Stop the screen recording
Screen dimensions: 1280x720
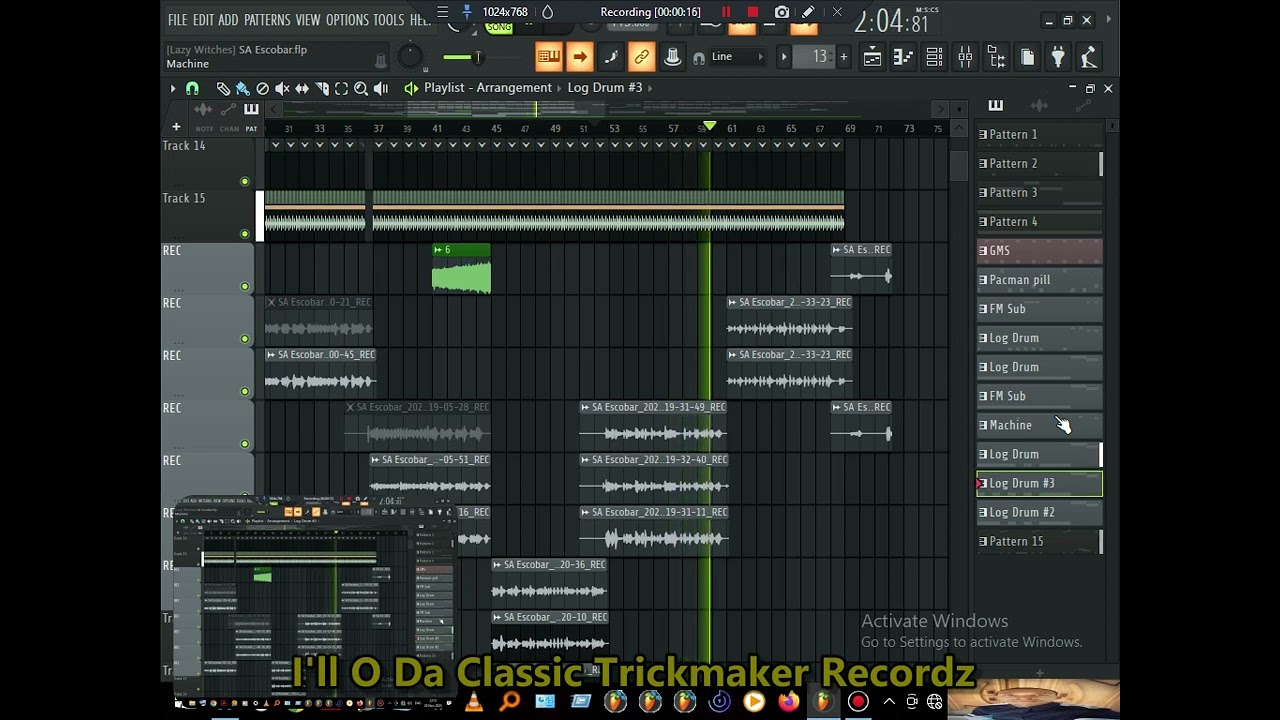click(x=753, y=12)
